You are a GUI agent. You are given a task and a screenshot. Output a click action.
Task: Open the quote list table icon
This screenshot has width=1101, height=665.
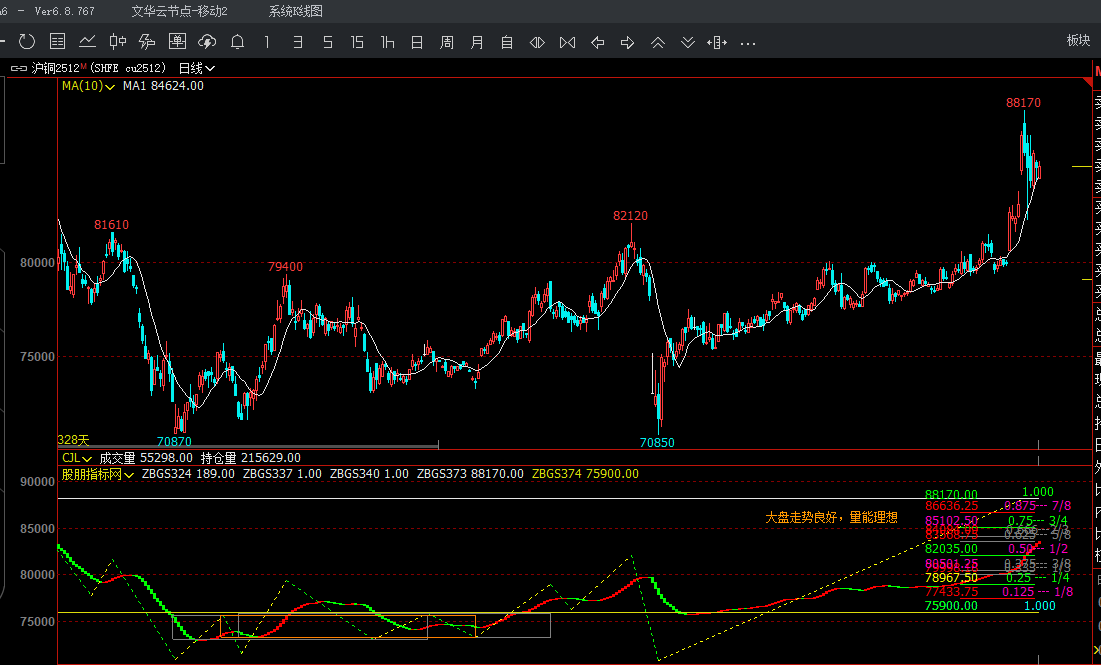57,41
